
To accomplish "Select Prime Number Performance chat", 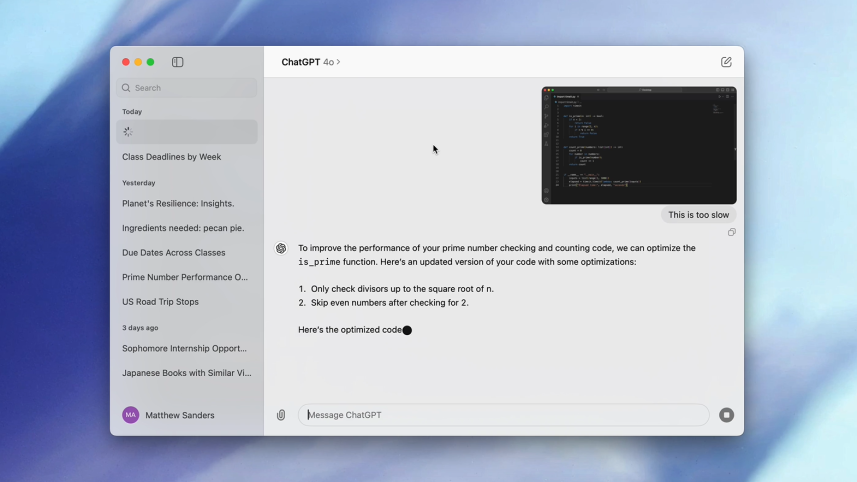I will click(186, 277).
